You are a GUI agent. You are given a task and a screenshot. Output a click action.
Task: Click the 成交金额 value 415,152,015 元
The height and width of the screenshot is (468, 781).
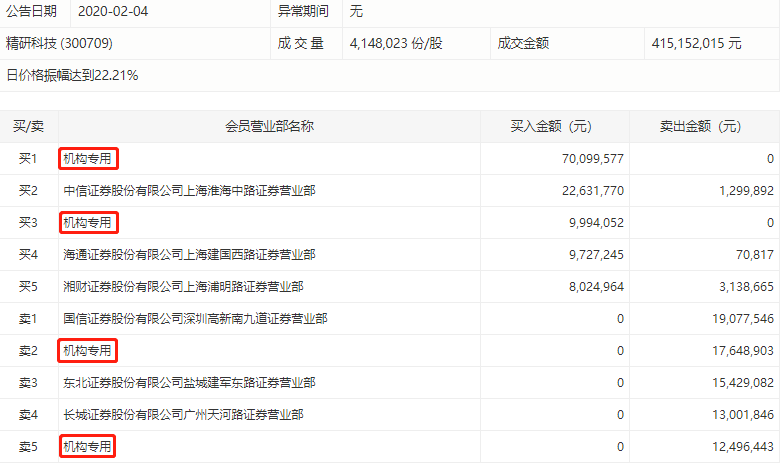(x=696, y=43)
